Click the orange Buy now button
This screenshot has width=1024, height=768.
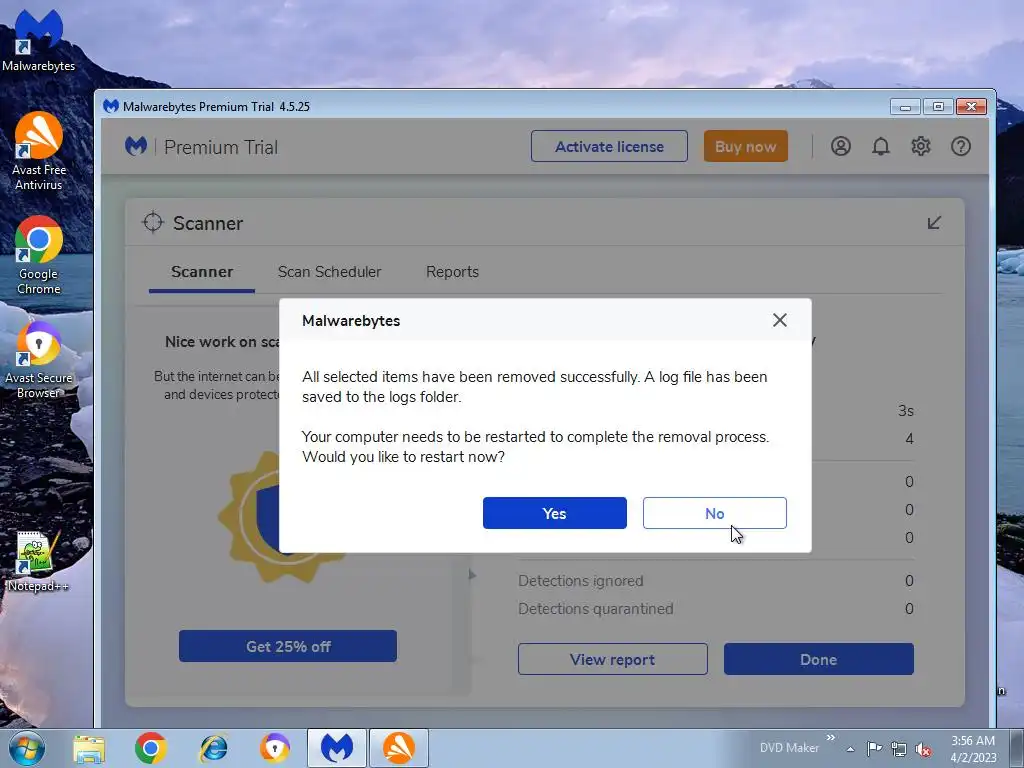[746, 146]
